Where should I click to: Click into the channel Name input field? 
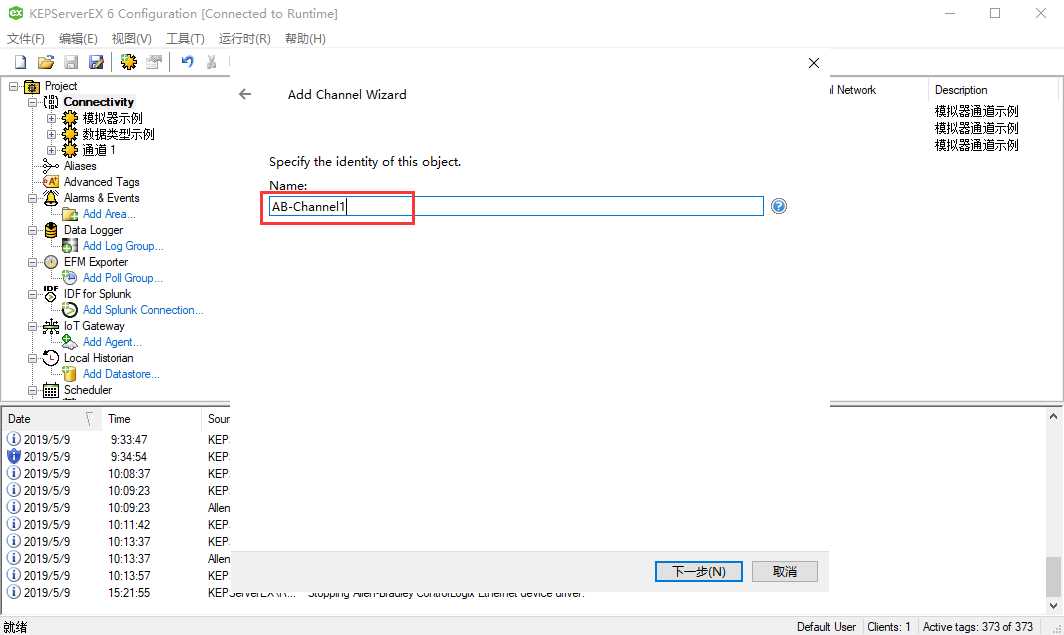click(x=516, y=206)
